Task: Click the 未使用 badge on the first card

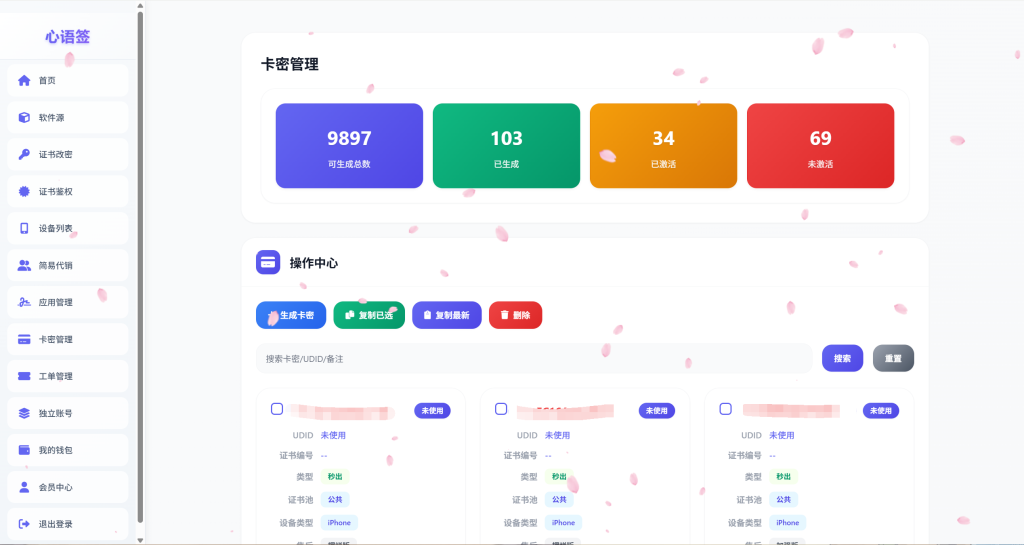Action: click(x=432, y=411)
